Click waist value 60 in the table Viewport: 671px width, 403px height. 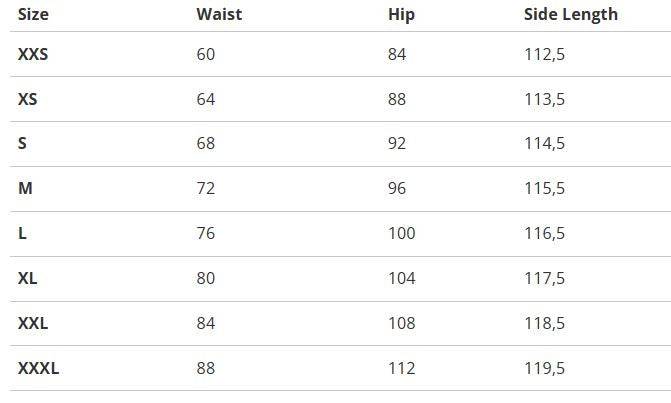click(x=206, y=54)
